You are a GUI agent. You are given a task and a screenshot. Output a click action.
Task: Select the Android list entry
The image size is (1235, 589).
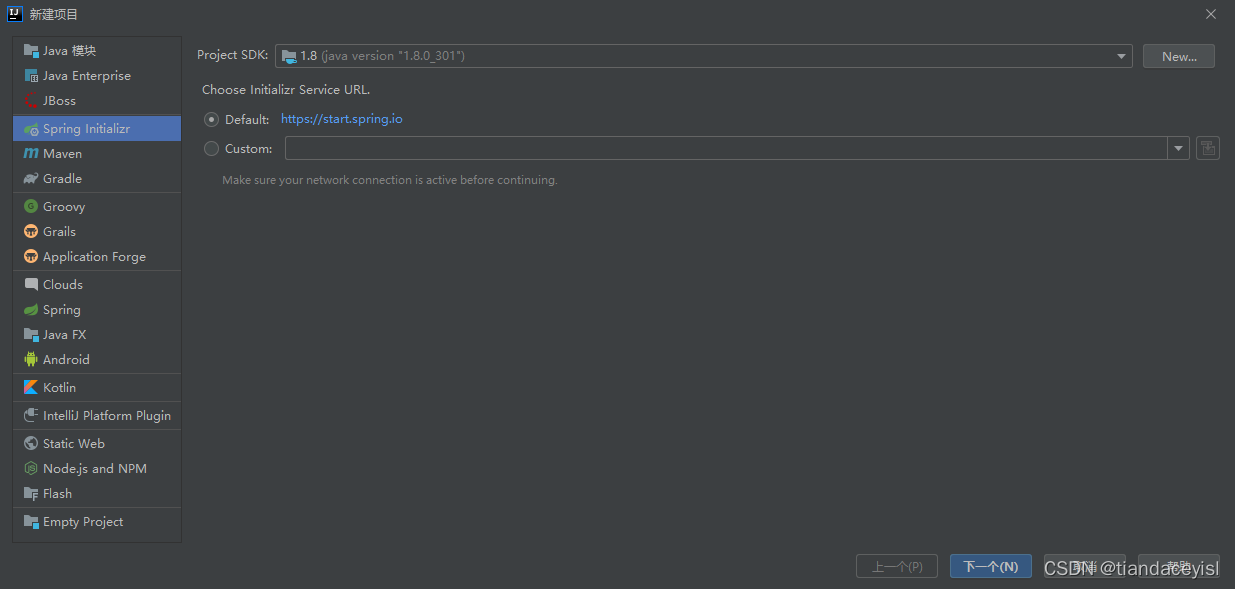click(97, 360)
